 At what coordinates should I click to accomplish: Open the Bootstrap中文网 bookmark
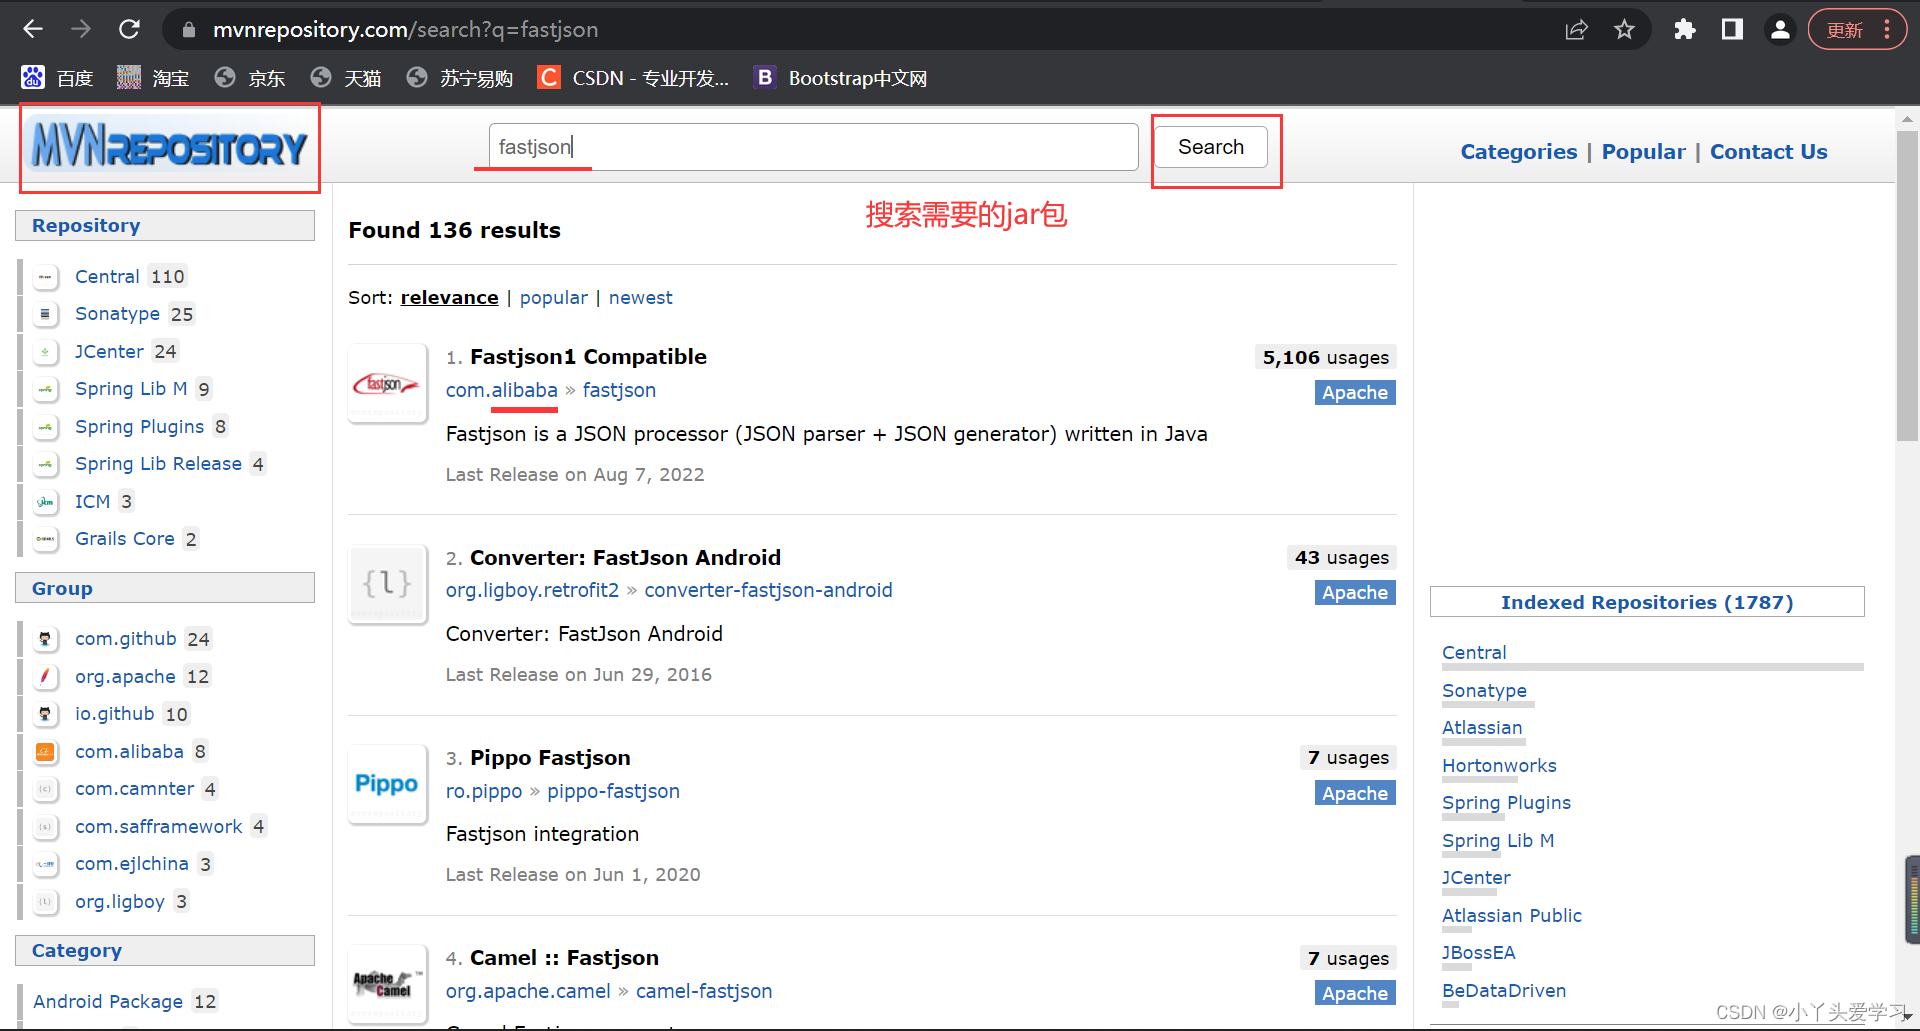pos(841,78)
